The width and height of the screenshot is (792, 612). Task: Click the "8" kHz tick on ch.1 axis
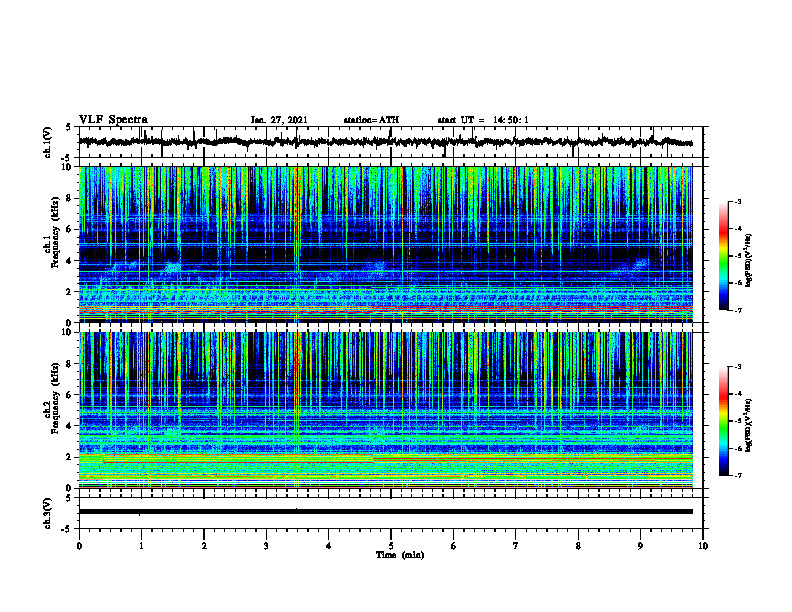[70, 198]
